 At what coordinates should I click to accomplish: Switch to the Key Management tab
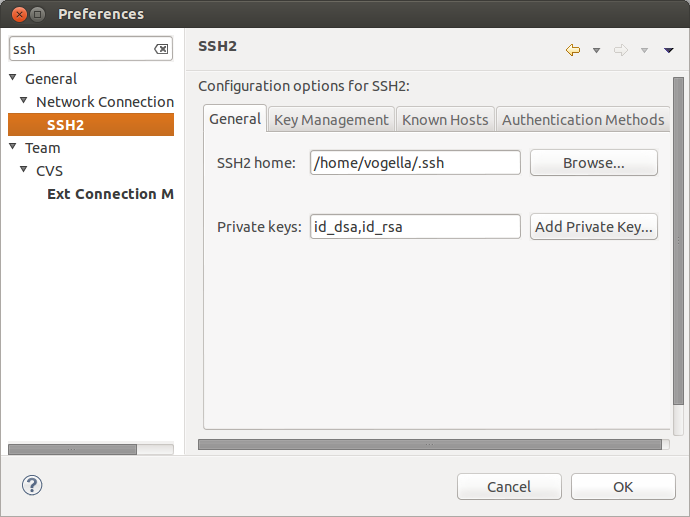331,120
